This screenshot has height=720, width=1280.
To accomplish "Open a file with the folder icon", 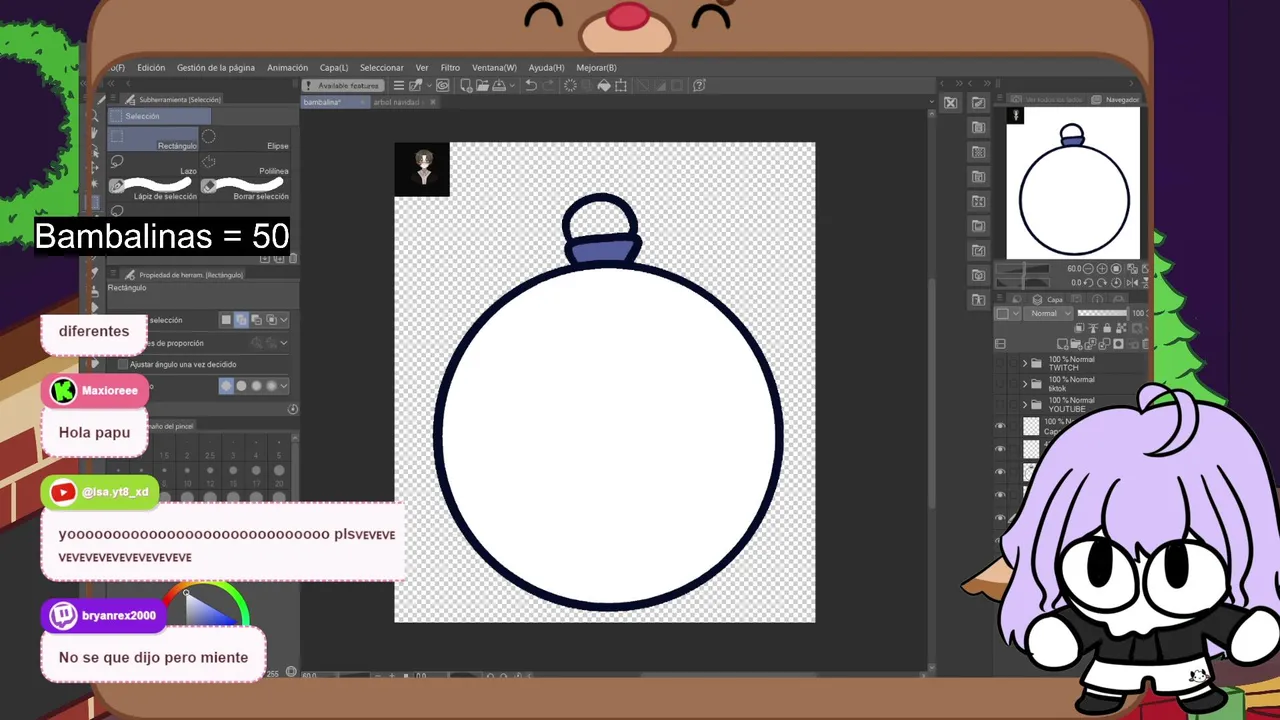I will pos(482,86).
